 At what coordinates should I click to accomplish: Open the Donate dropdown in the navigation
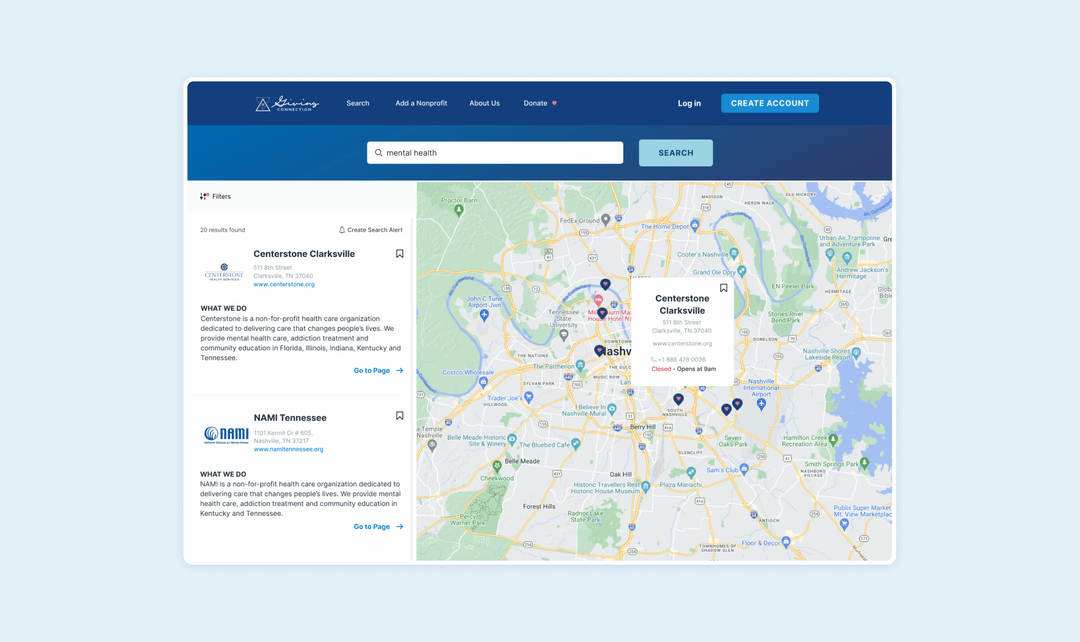coord(536,102)
